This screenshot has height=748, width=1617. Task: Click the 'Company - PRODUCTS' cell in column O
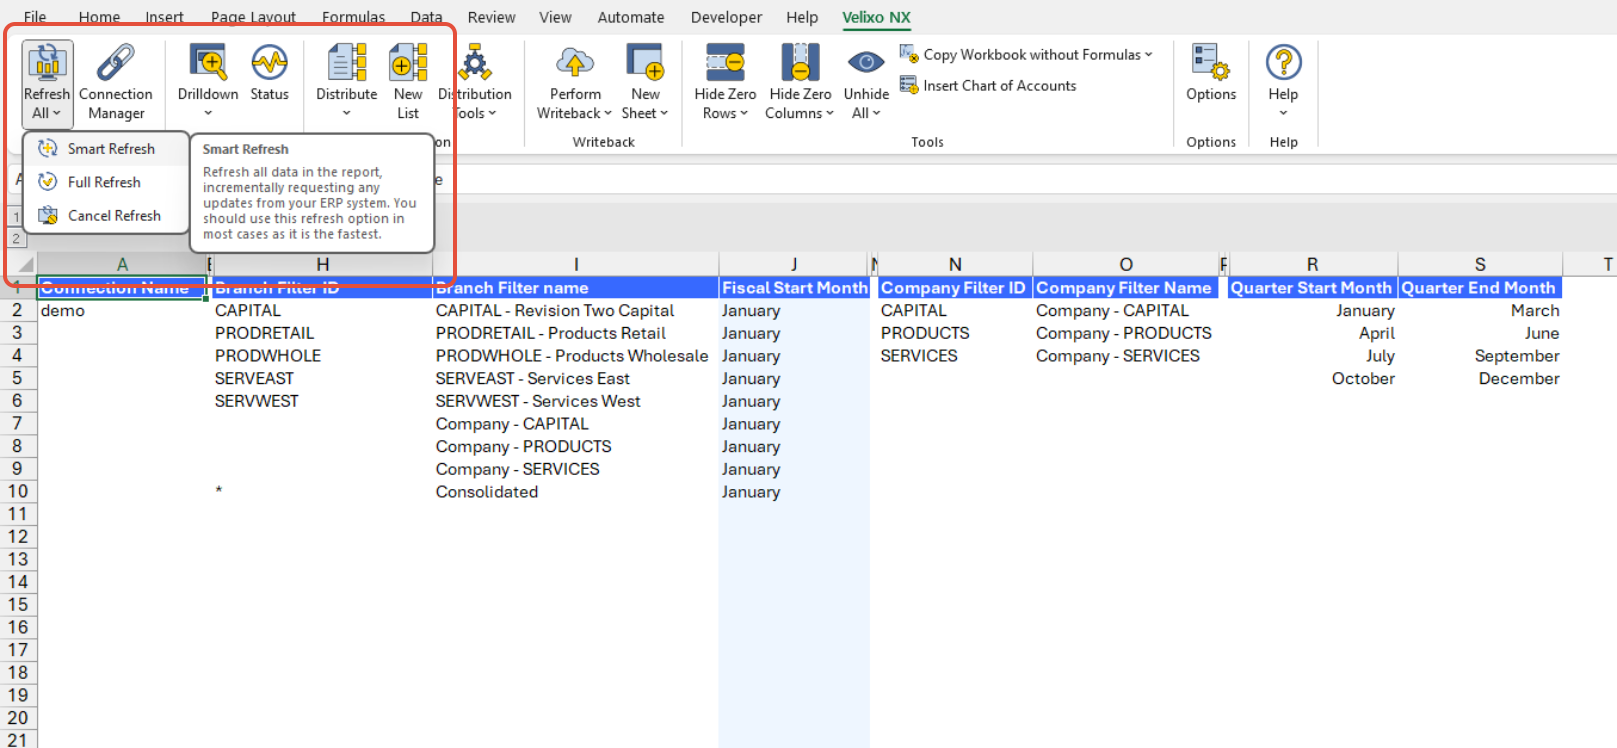tap(1126, 333)
